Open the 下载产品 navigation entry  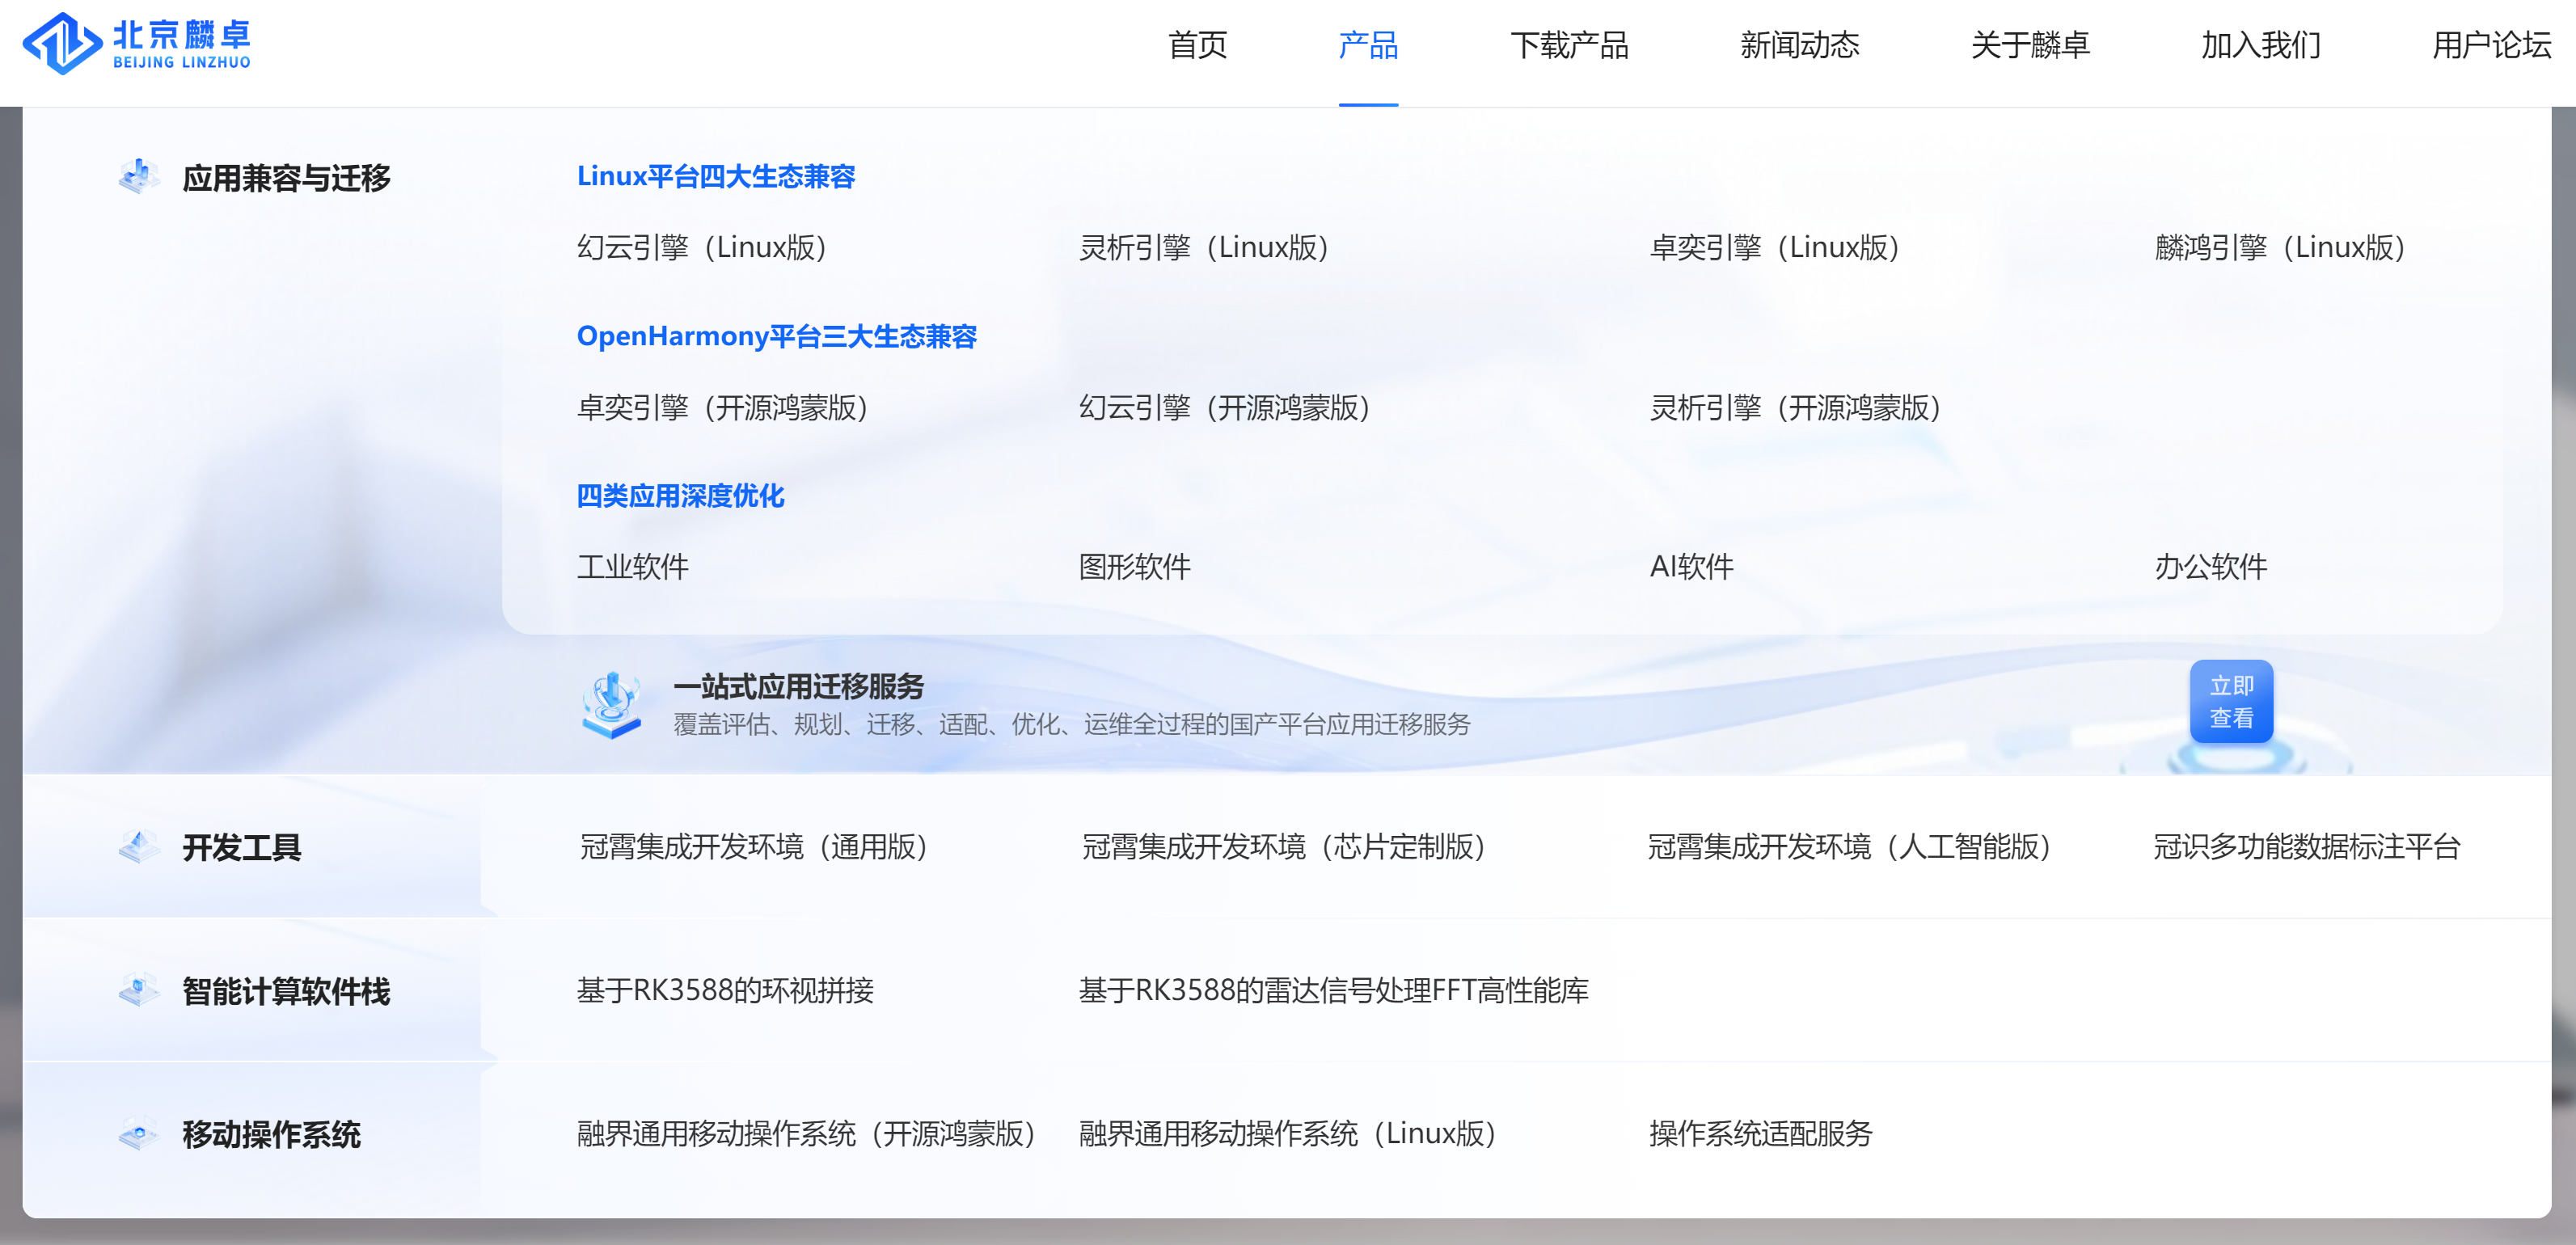pos(1573,46)
